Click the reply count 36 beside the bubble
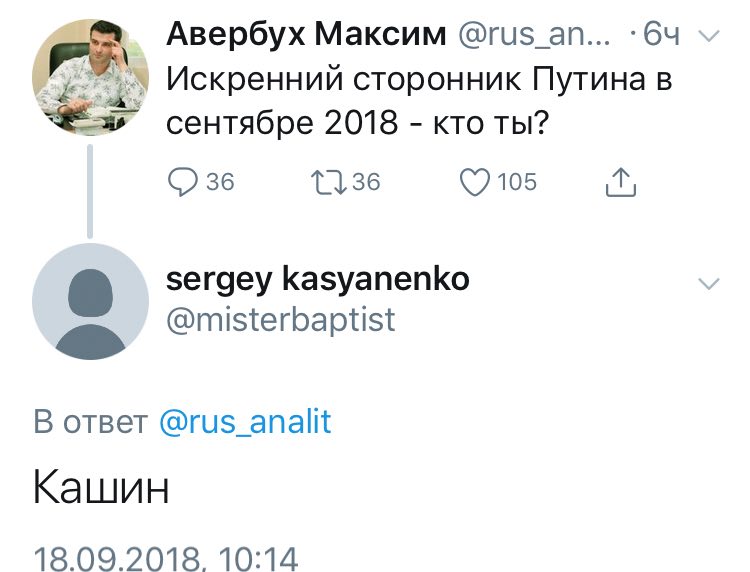This screenshot has height=572, width=750. click(x=220, y=181)
